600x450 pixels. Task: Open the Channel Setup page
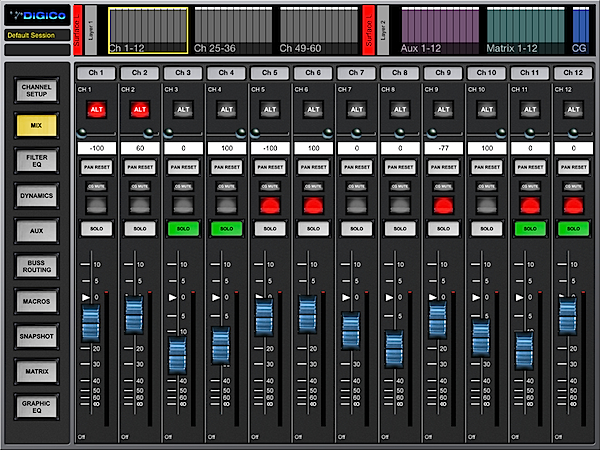click(37, 91)
